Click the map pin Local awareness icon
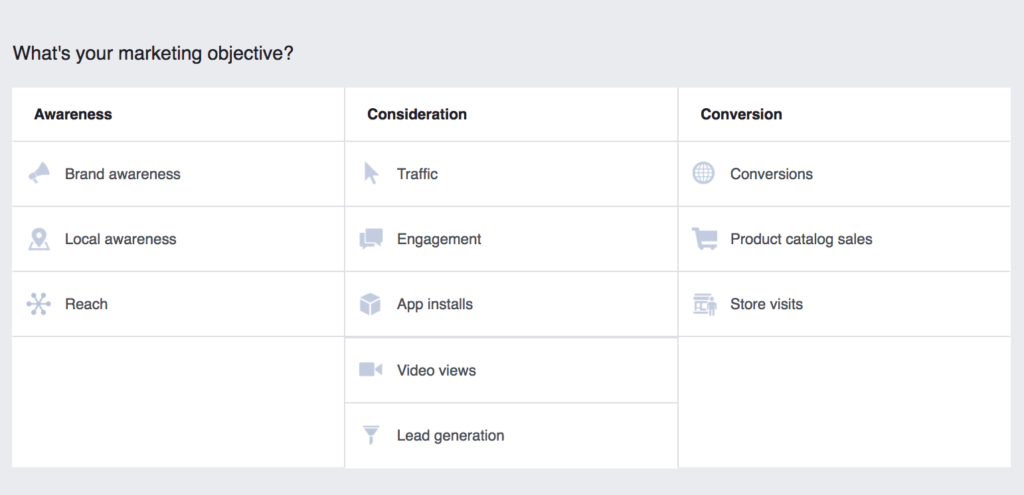 coord(39,239)
